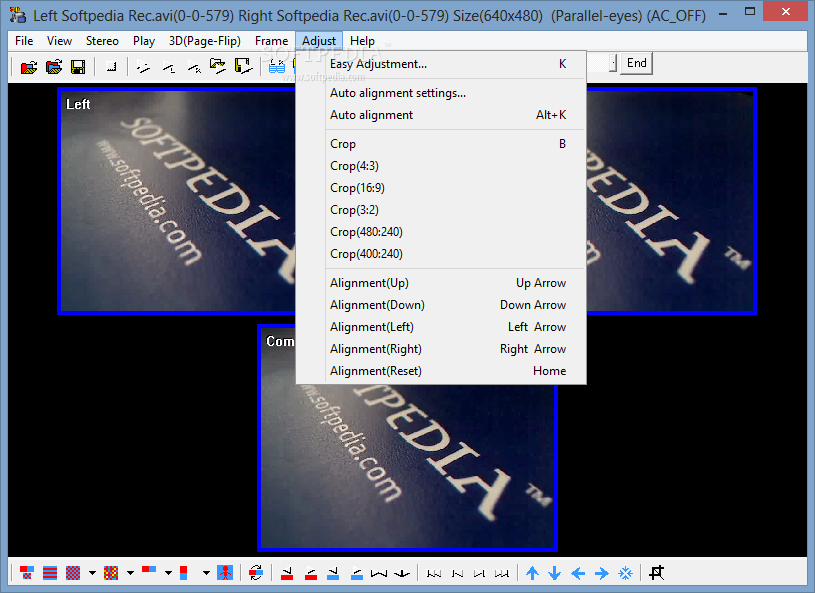815x593 pixels.
Task: Click the first blue-base rotate icon
Action: [x=333, y=573]
